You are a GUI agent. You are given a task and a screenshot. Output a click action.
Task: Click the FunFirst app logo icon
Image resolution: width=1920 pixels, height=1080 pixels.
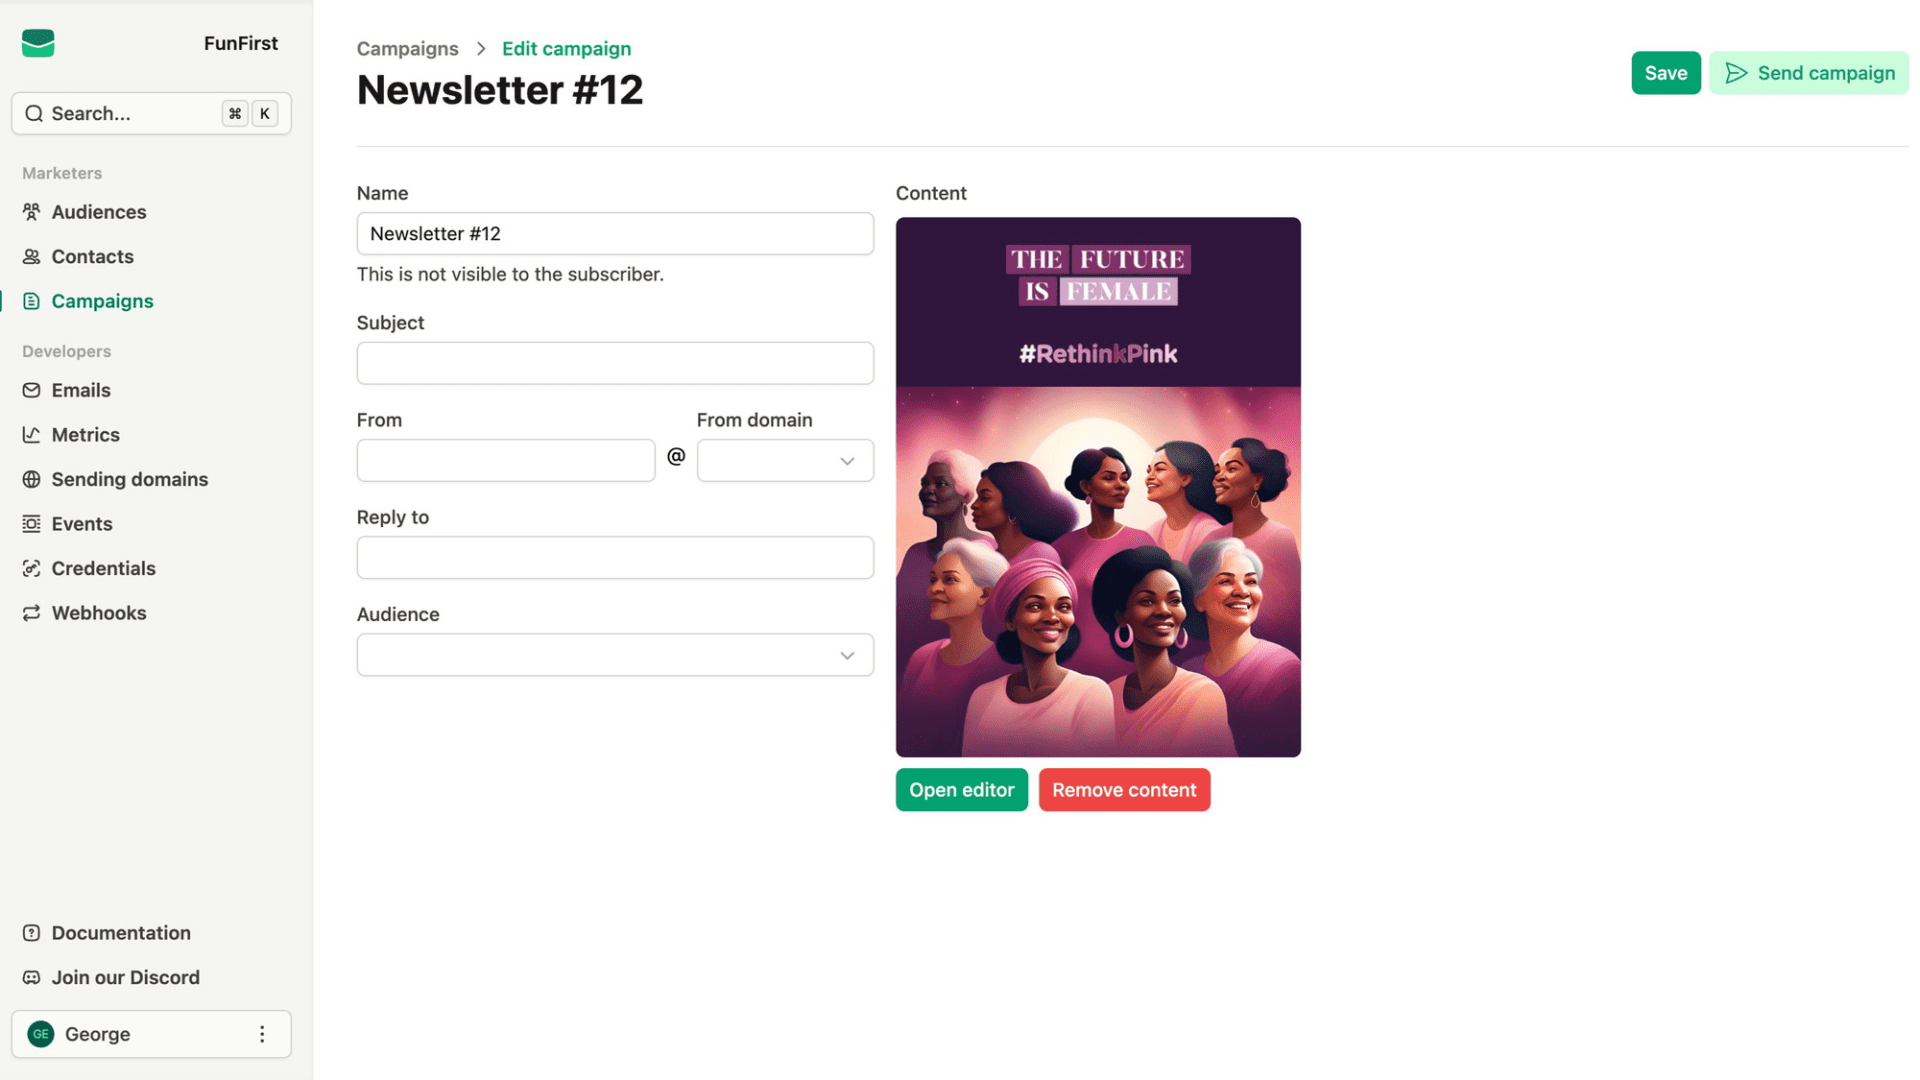37,42
